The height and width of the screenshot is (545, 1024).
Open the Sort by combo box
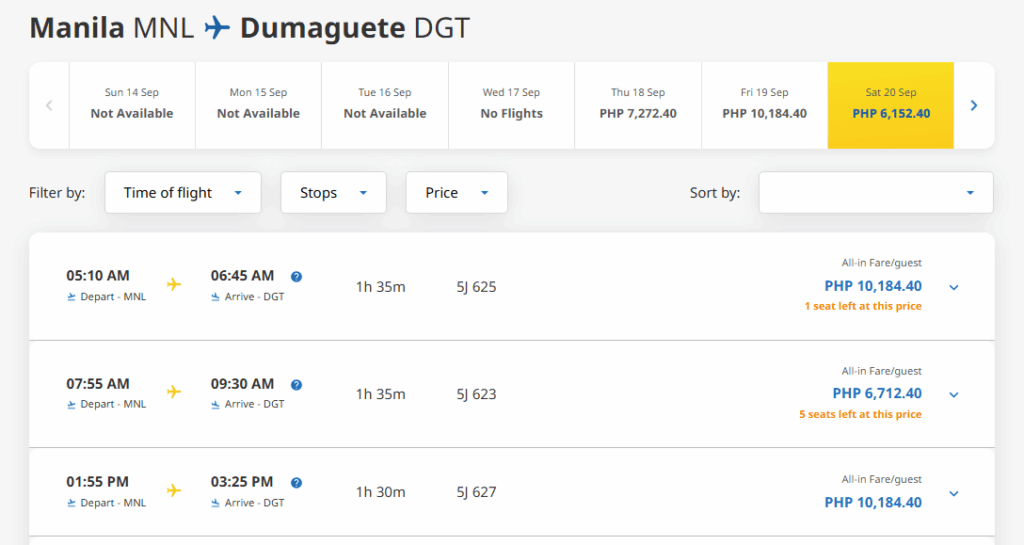coord(875,193)
